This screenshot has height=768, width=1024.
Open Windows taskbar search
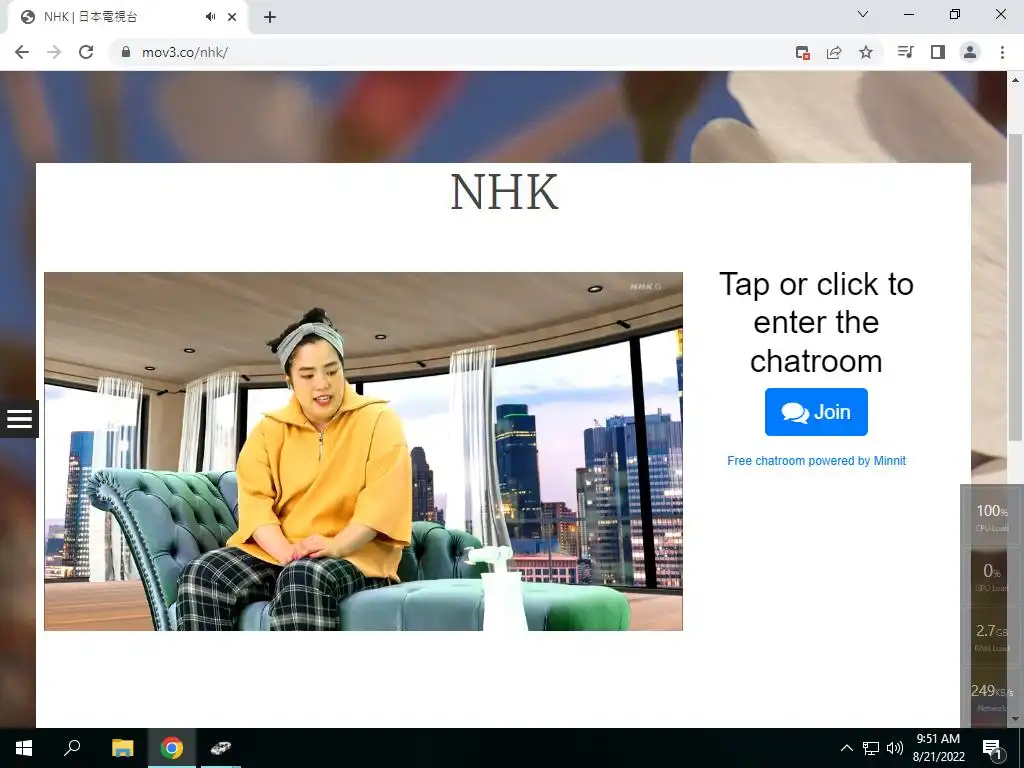[72, 748]
